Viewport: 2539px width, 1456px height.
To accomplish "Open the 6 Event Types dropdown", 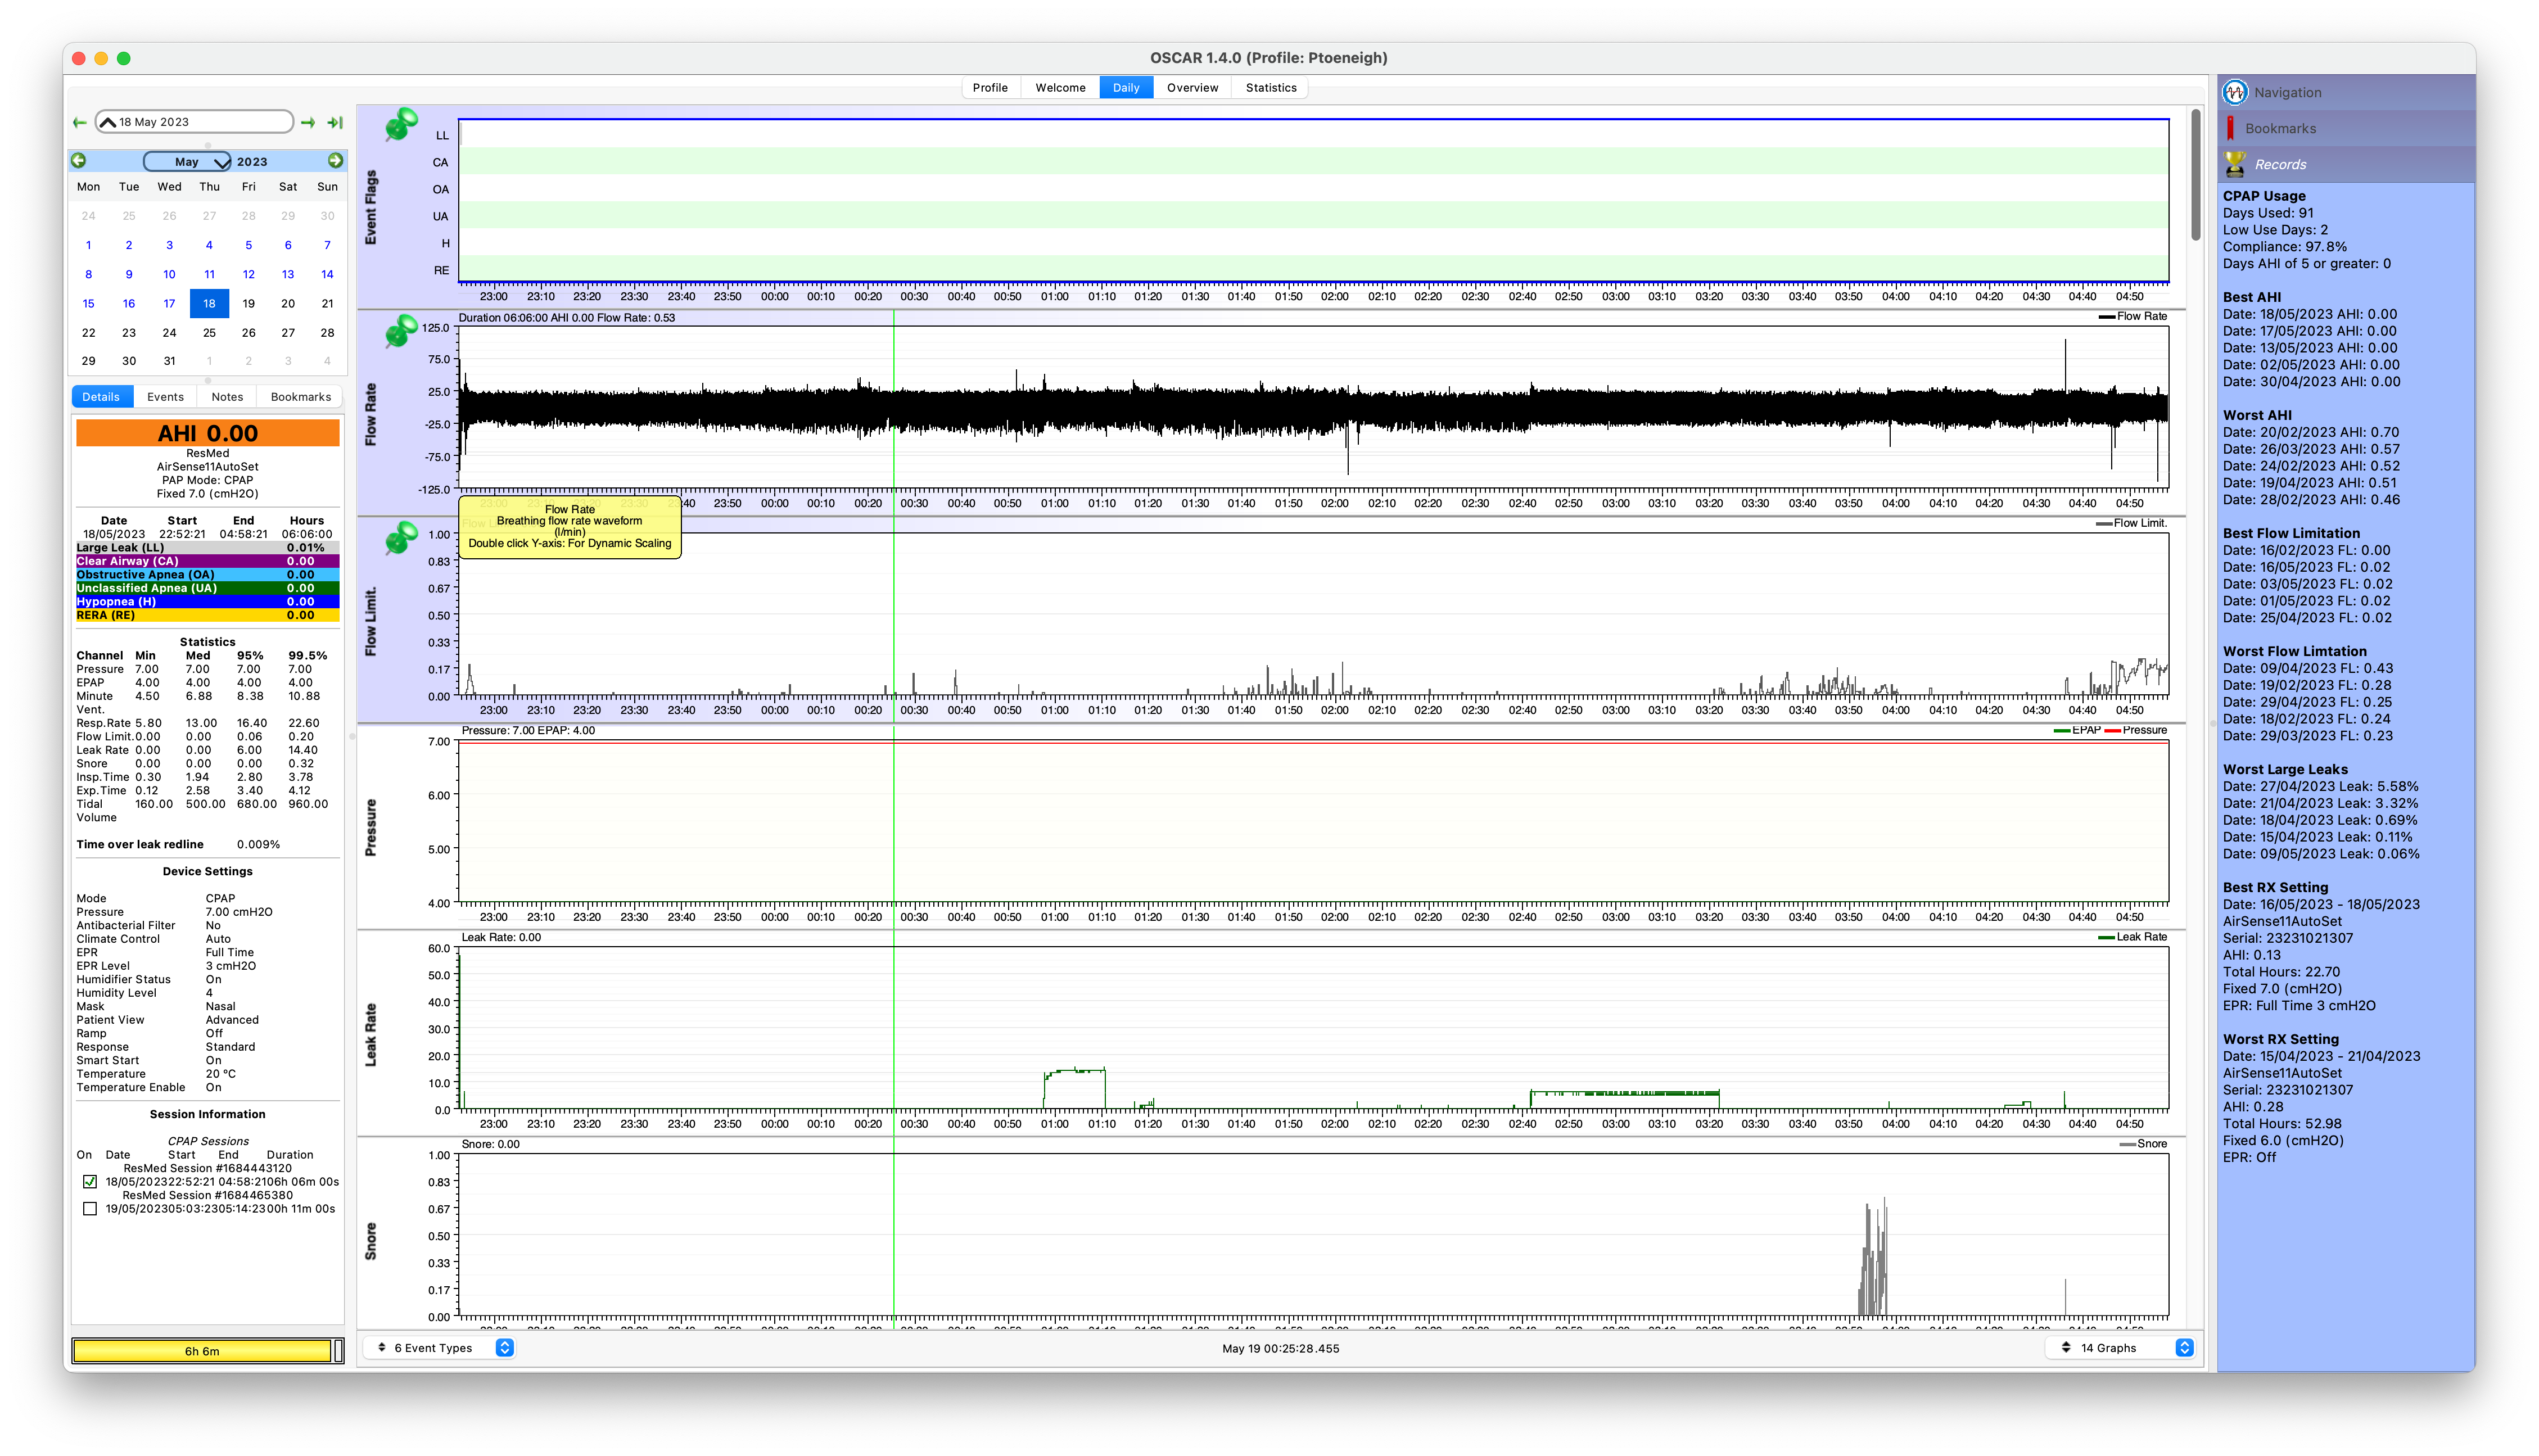I will click(438, 1348).
